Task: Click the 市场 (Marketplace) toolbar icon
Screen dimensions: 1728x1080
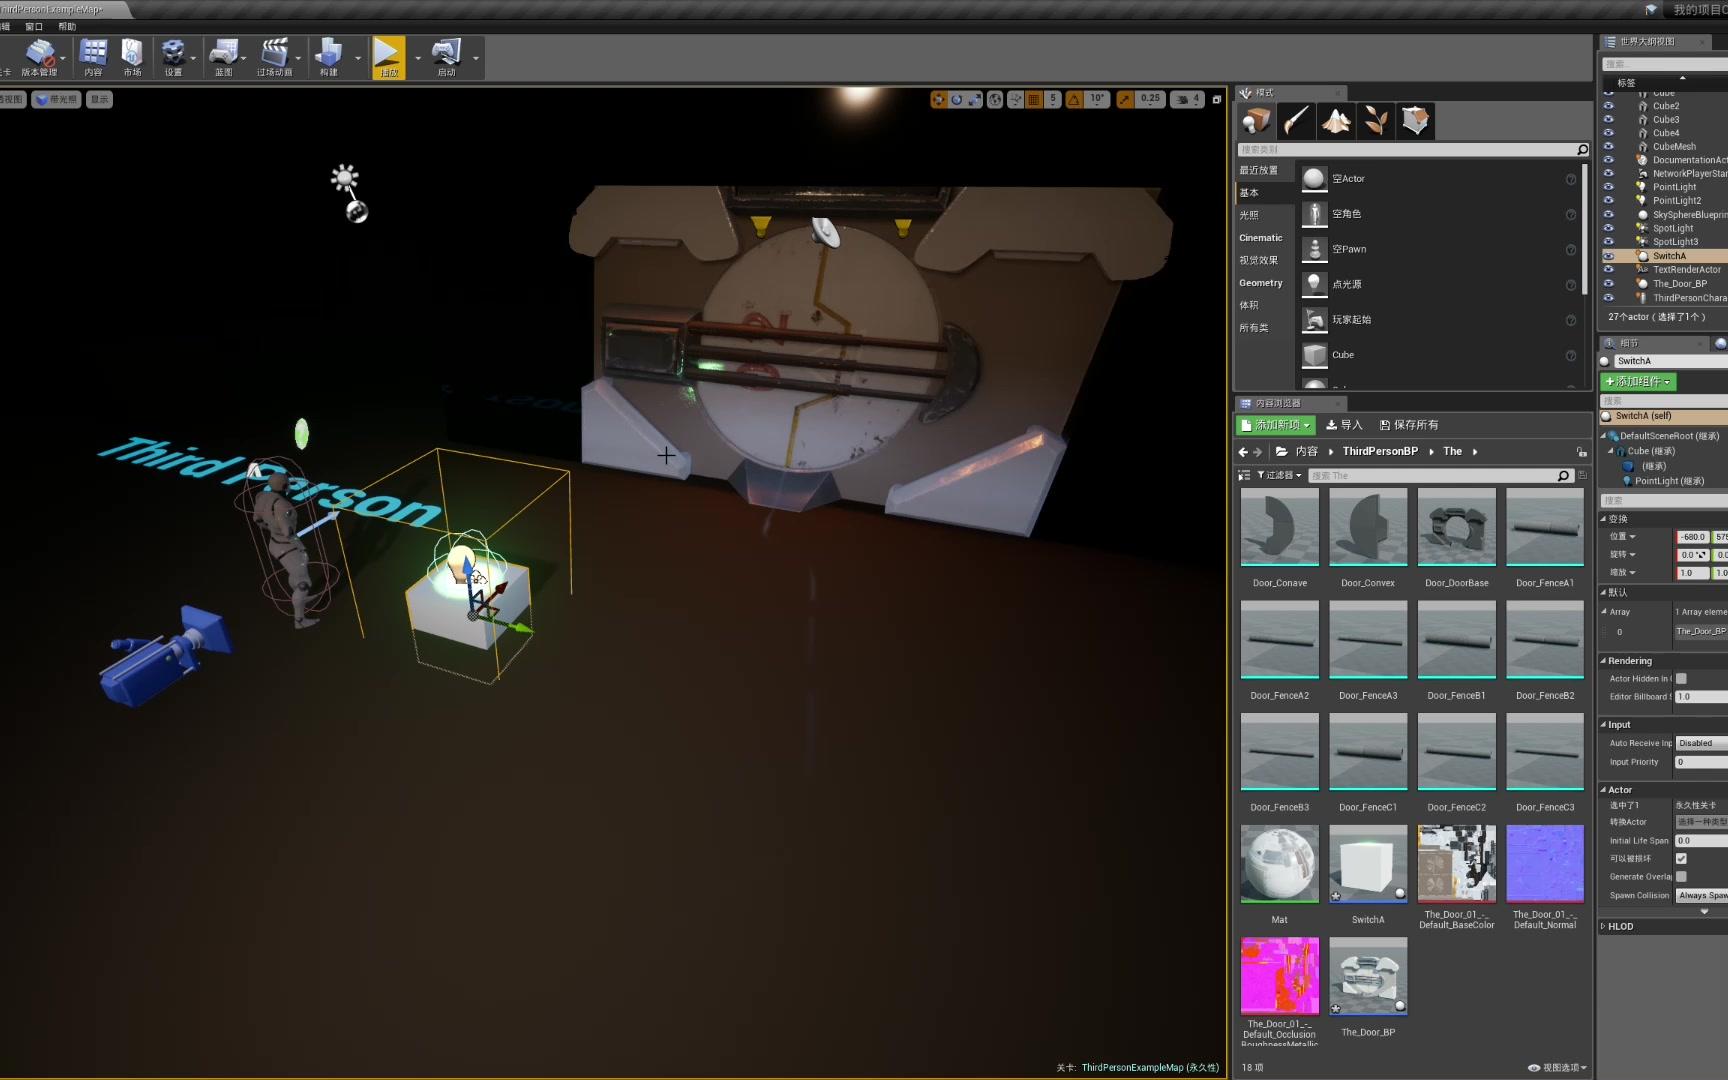Action: click(133, 57)
